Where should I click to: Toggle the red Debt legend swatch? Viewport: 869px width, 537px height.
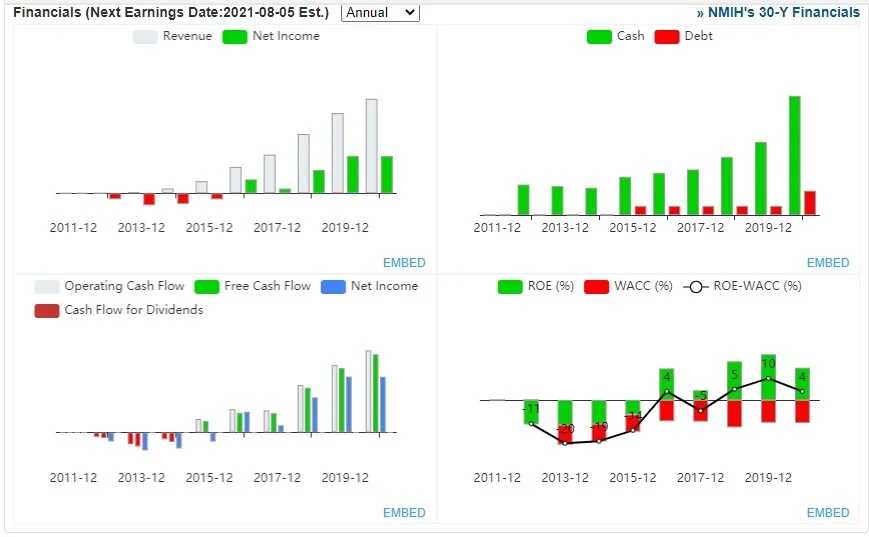667,37
